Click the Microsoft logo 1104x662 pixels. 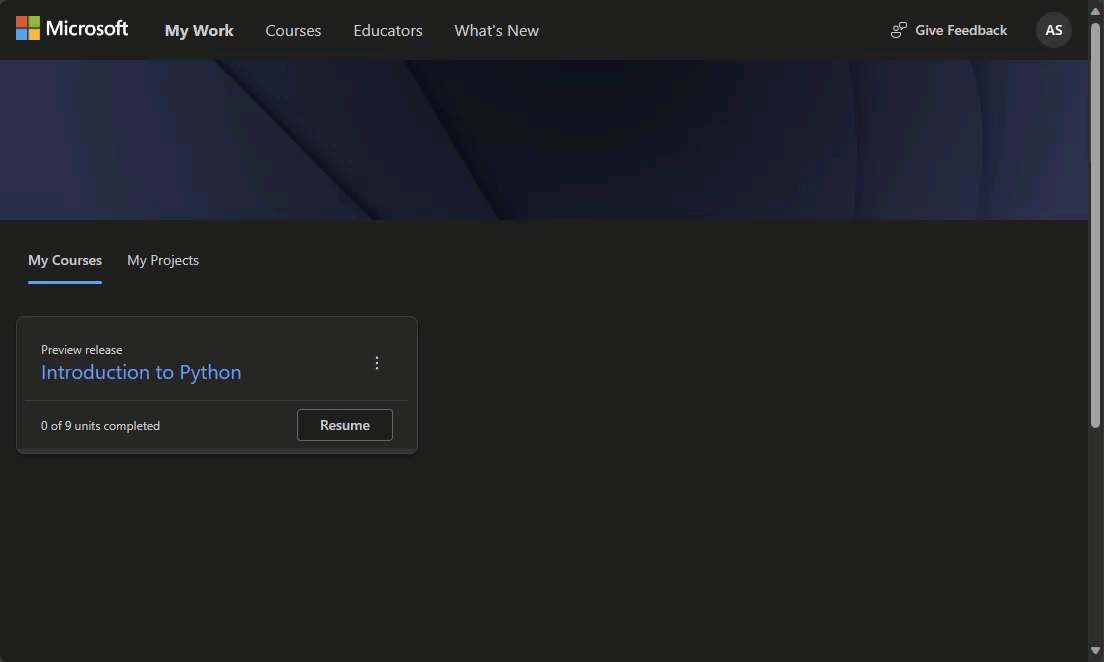[x=70, y=28]
